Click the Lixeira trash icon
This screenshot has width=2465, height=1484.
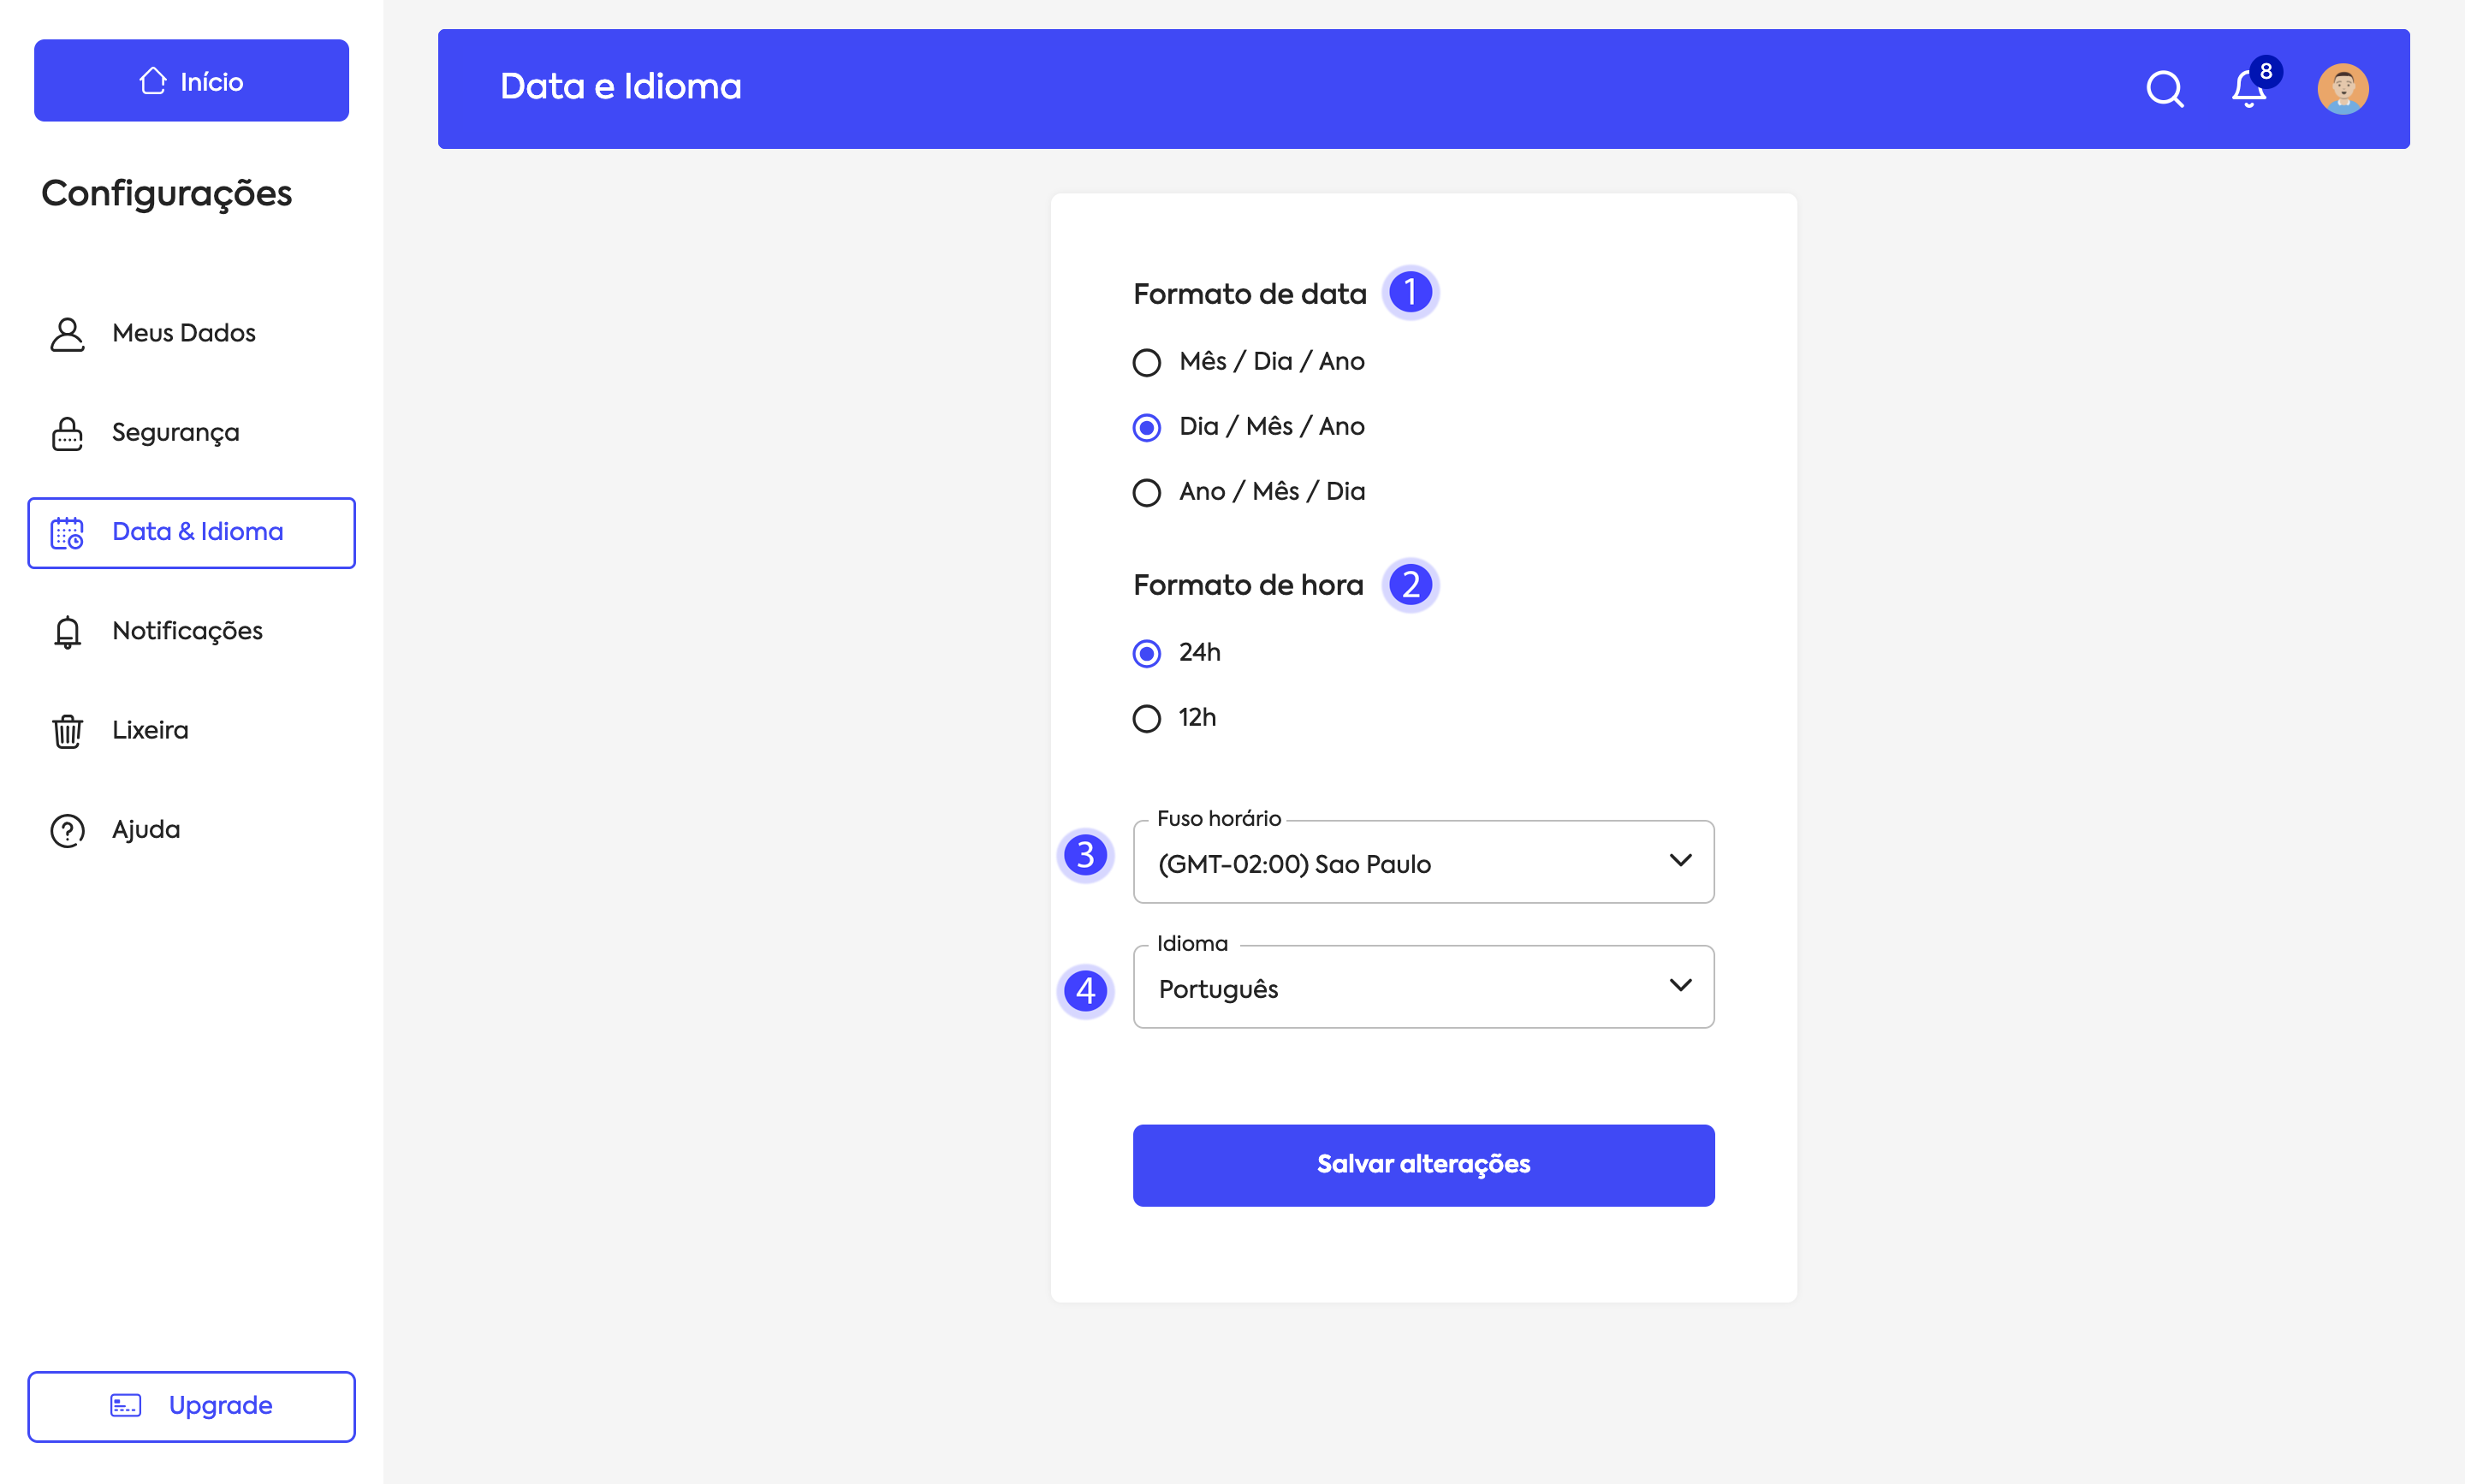pos(67,731)
